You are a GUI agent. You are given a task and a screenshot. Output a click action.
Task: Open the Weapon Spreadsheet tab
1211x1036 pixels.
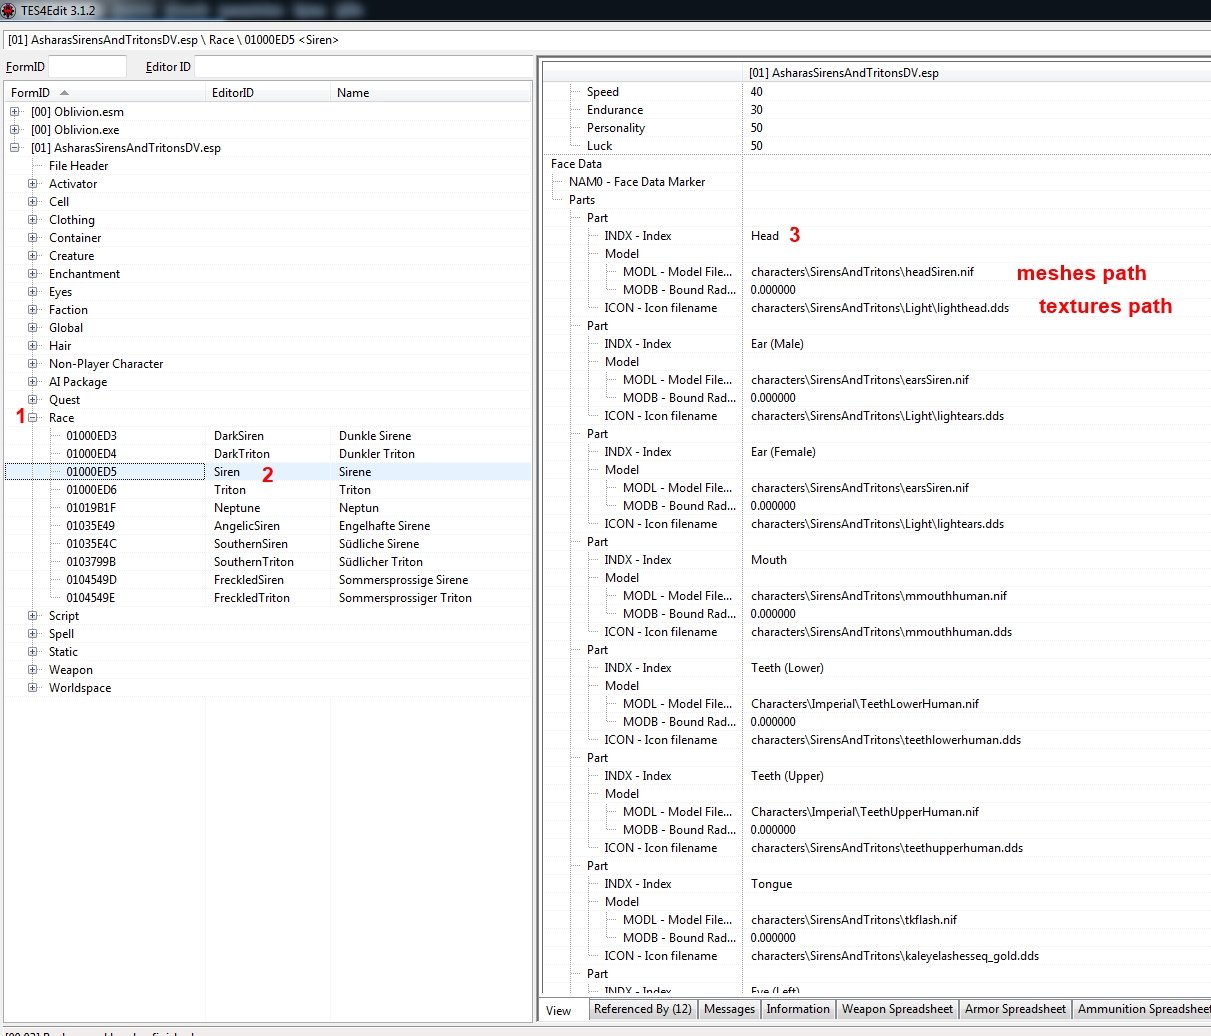[898, 1009]
